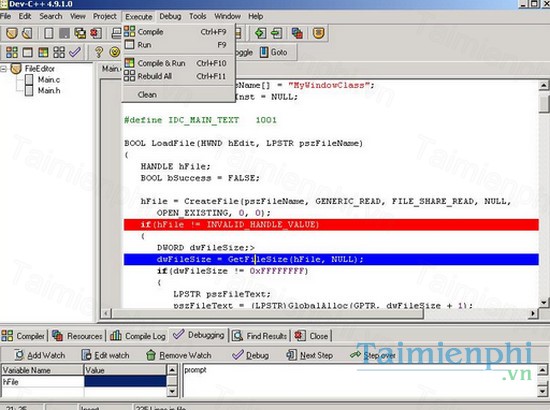Click the New project shield icon
The image size is (550, 410).
tap(12, 33)
